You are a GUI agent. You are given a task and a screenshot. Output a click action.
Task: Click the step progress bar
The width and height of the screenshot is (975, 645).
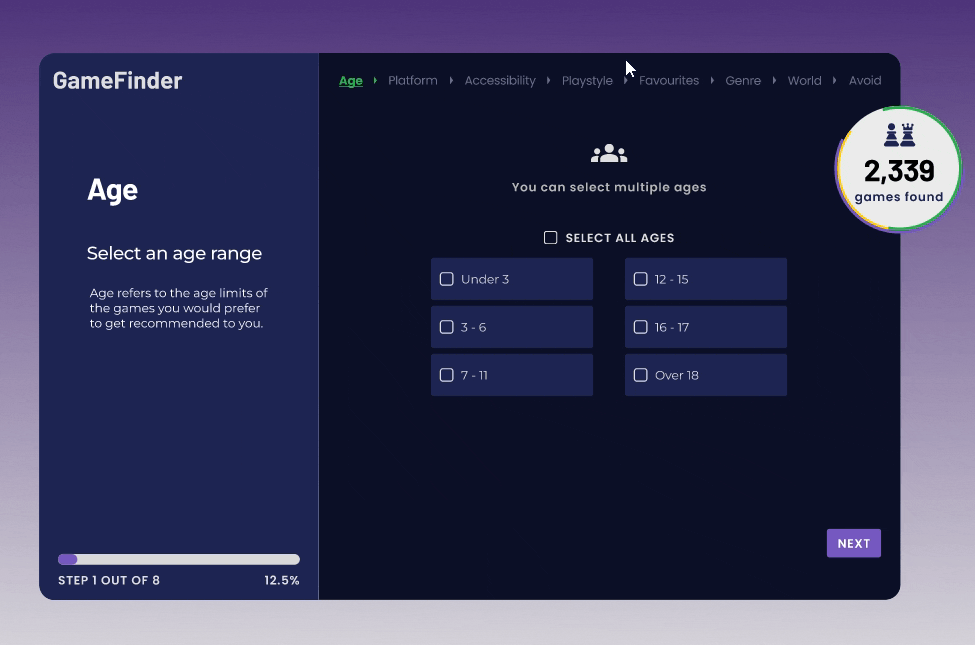coord(178,559)
